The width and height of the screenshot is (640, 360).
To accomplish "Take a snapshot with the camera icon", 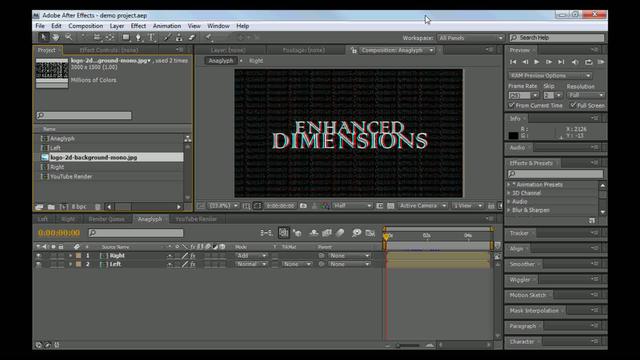I will pos(303,206).
